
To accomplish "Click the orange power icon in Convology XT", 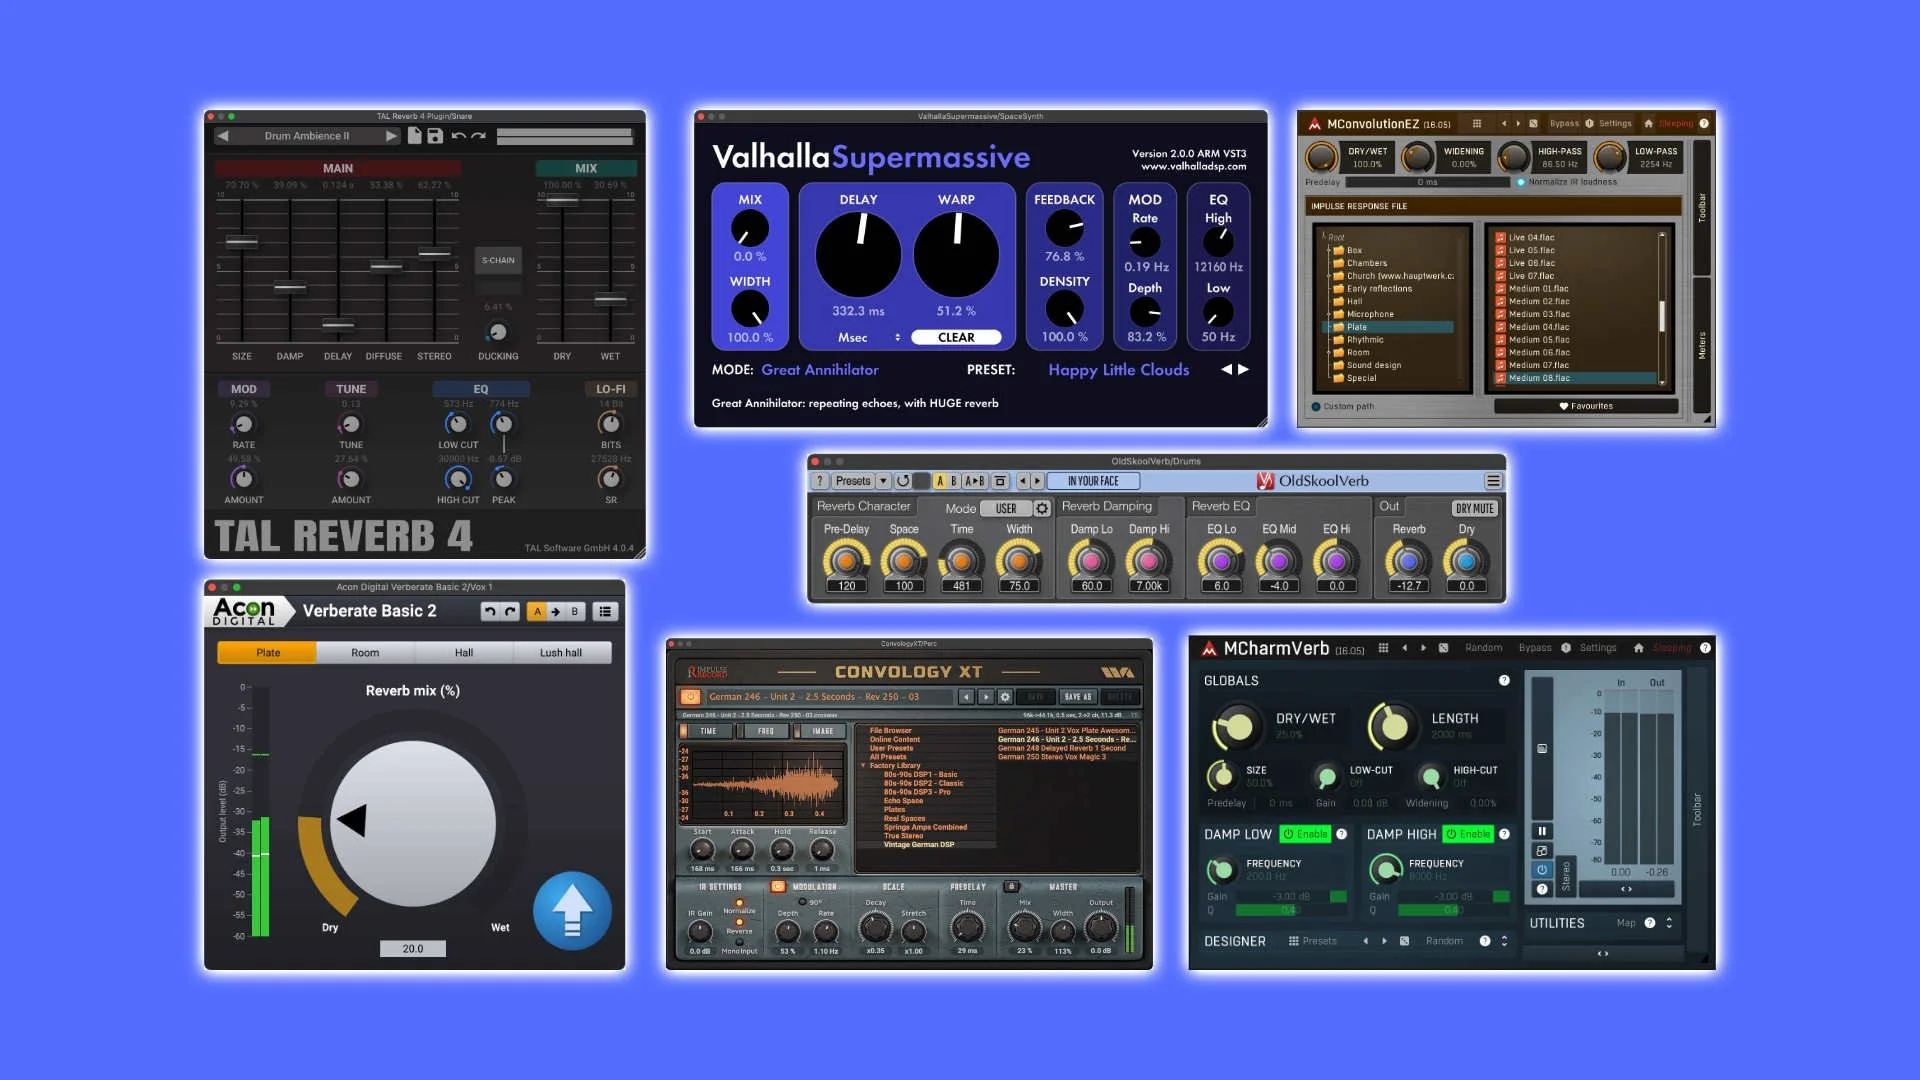I will pyautogui.click(x=690, y=697).
